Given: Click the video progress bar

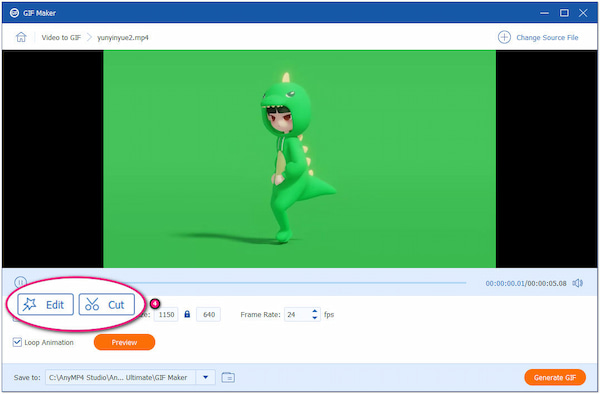Looking at the screenshot, I should [x=249, y=283].
